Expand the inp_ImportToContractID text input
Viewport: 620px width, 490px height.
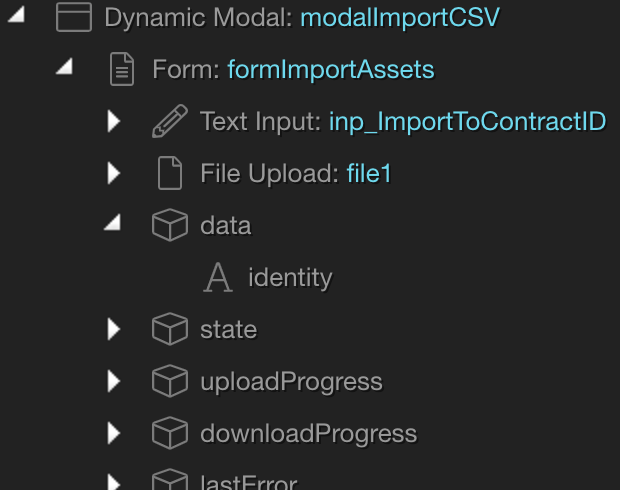pyautogui.click(x=114, y=122)
